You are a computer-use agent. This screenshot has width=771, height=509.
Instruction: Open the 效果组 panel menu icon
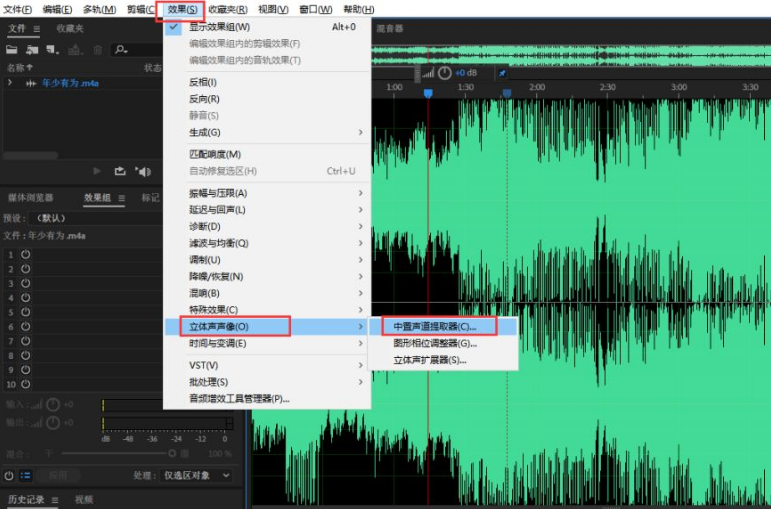coord(121,198)
